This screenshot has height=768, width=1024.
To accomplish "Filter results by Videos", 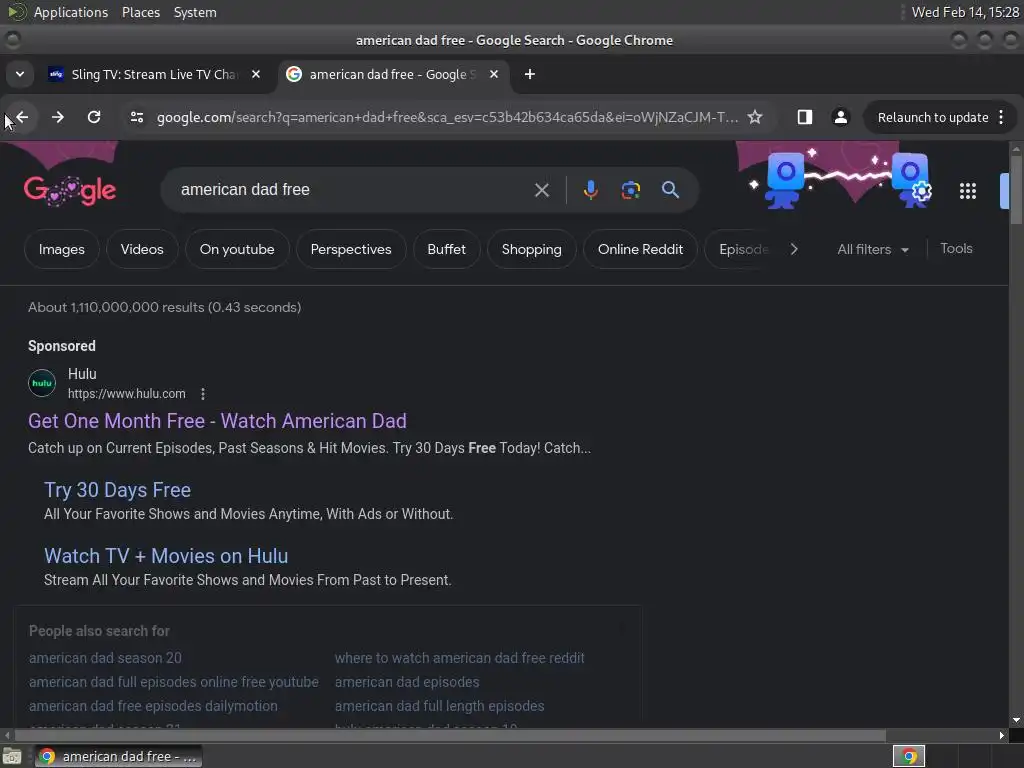I will [142, 249].
